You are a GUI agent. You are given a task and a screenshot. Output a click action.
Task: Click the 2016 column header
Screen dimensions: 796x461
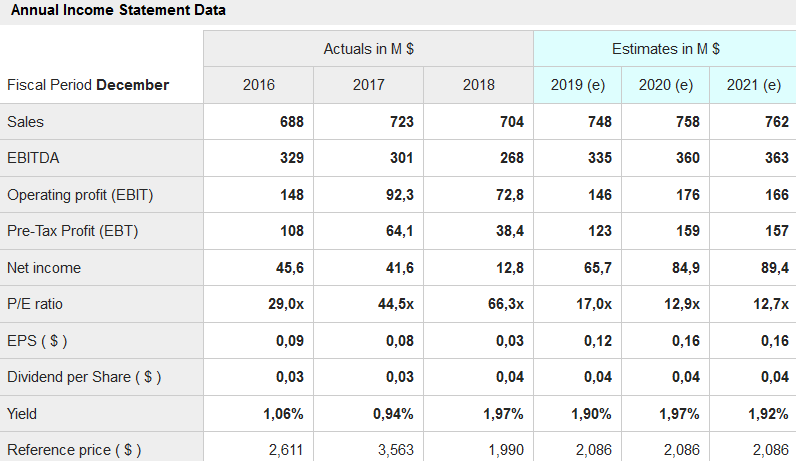pos(258,85)
